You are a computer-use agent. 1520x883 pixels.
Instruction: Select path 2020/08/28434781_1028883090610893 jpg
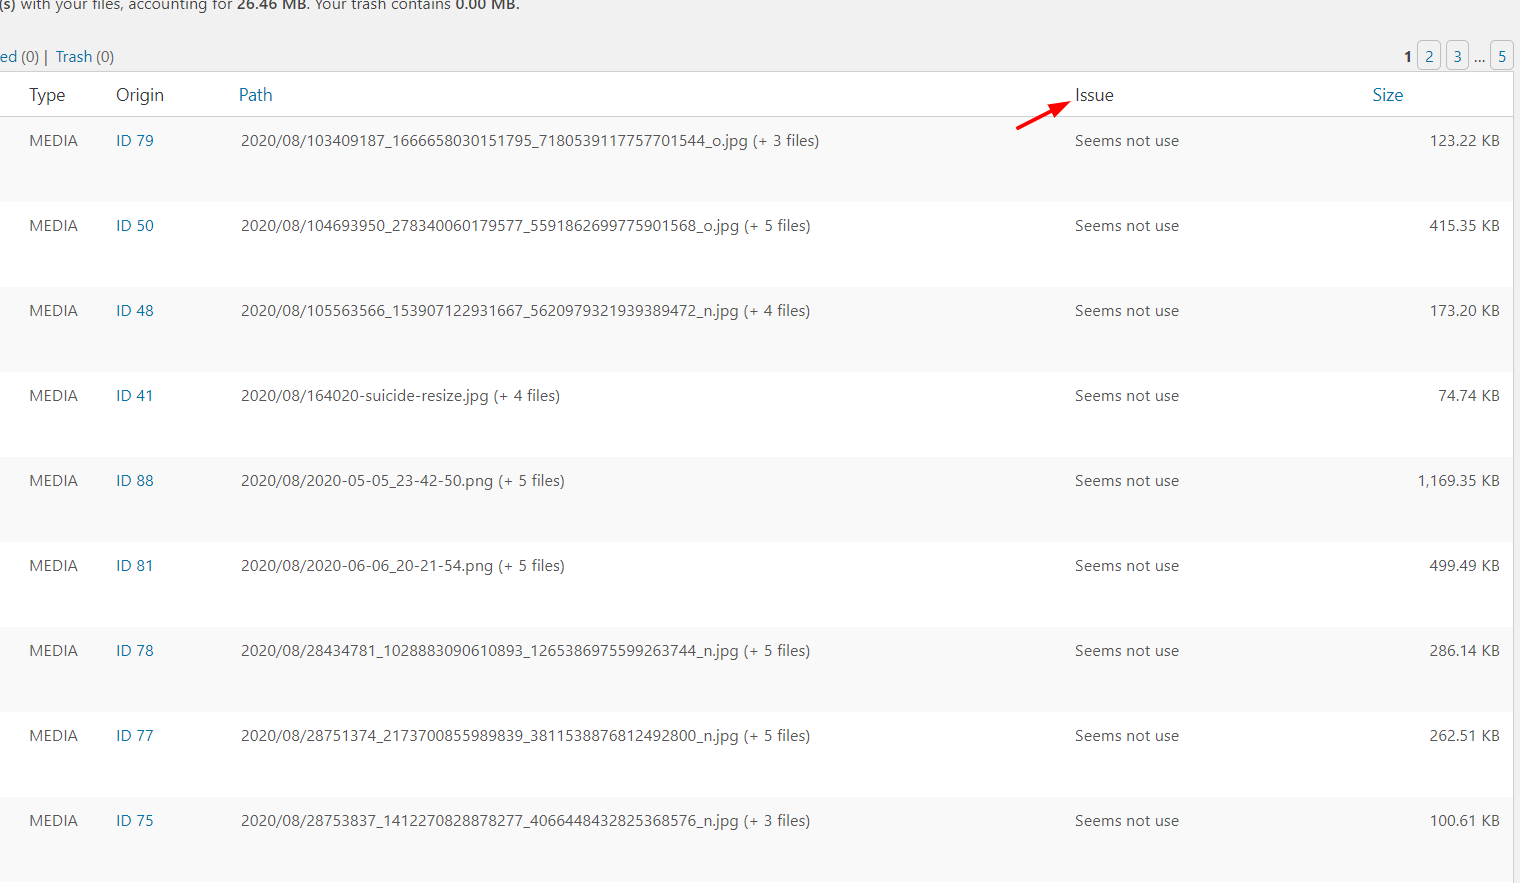point(525,651)
